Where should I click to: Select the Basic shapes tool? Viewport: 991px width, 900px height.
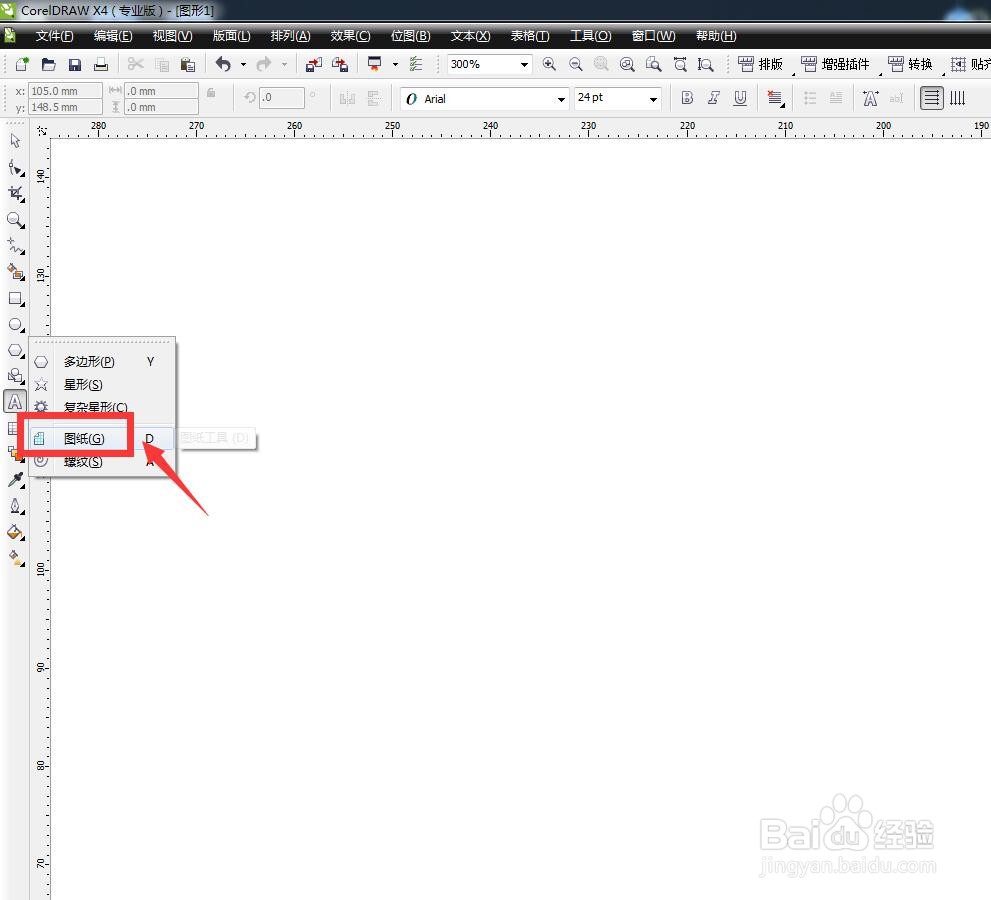click(x=15, y=376)
